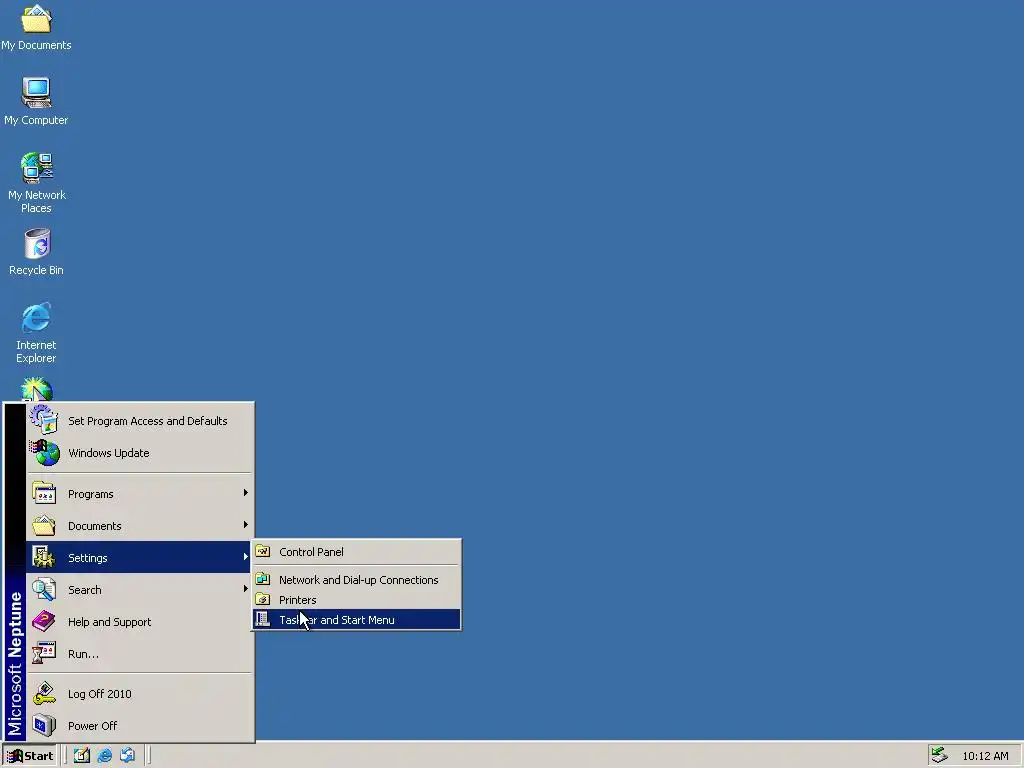Select Run... from the Start menu
The height and width of the screenshot is (768, 1024).
point(138,654)
